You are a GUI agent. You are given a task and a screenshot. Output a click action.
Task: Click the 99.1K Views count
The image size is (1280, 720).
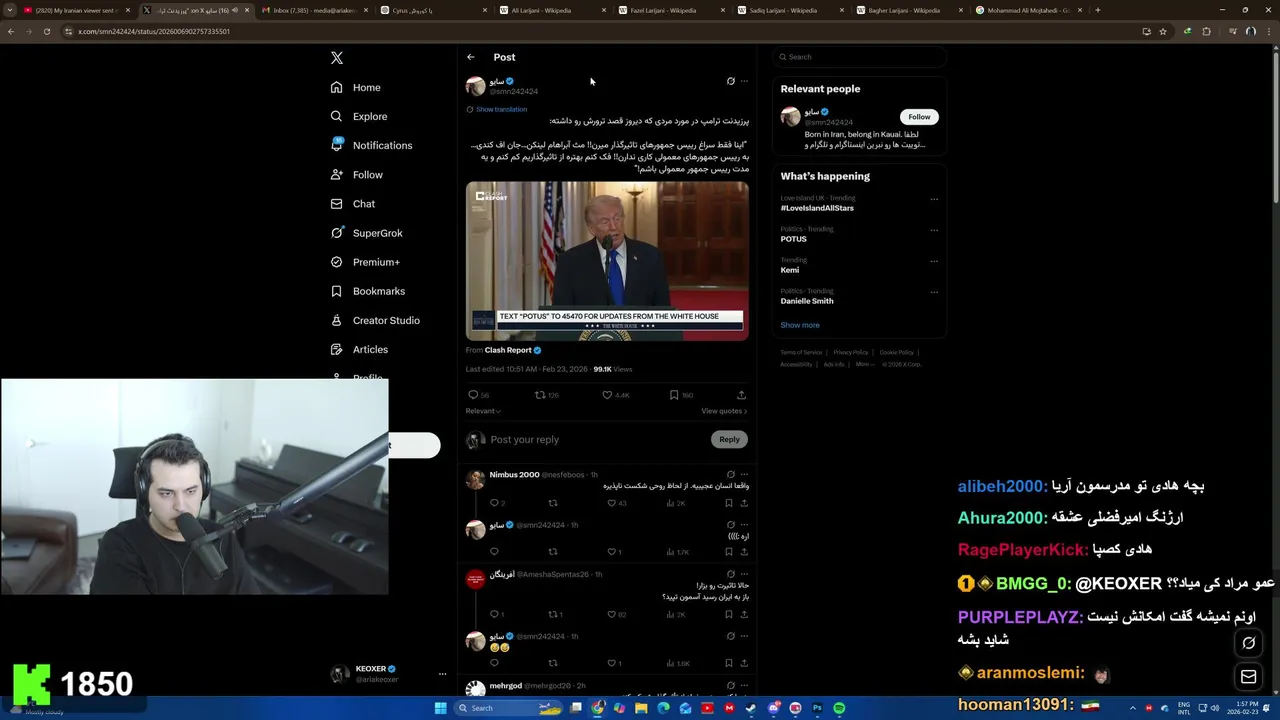pos(612,369)
